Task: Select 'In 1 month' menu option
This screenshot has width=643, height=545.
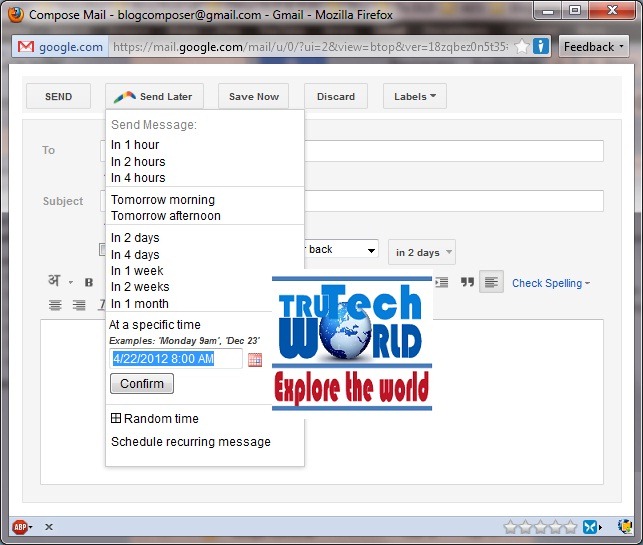Action: click(x=139, y=304)
